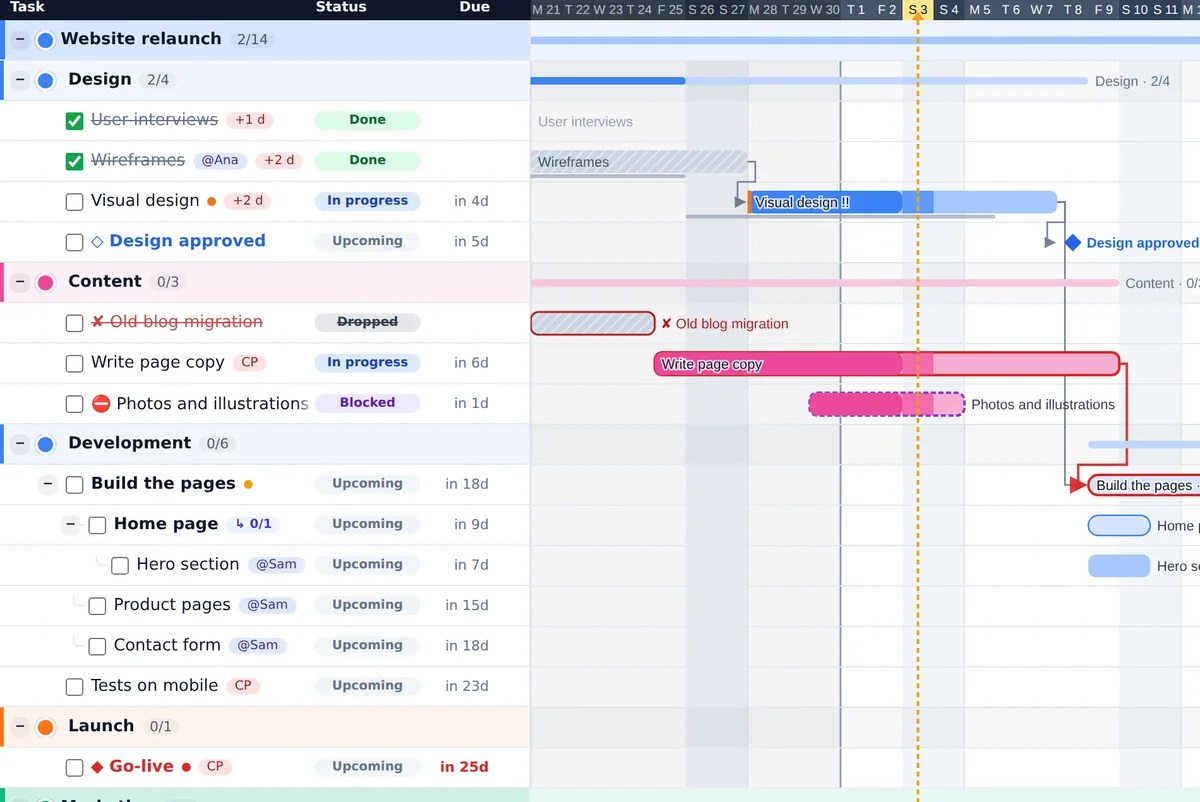The width and height of the screenshot is (1200, 802).
Task: Select the Hero section Gantt bar
Action: coord(1119,566)
